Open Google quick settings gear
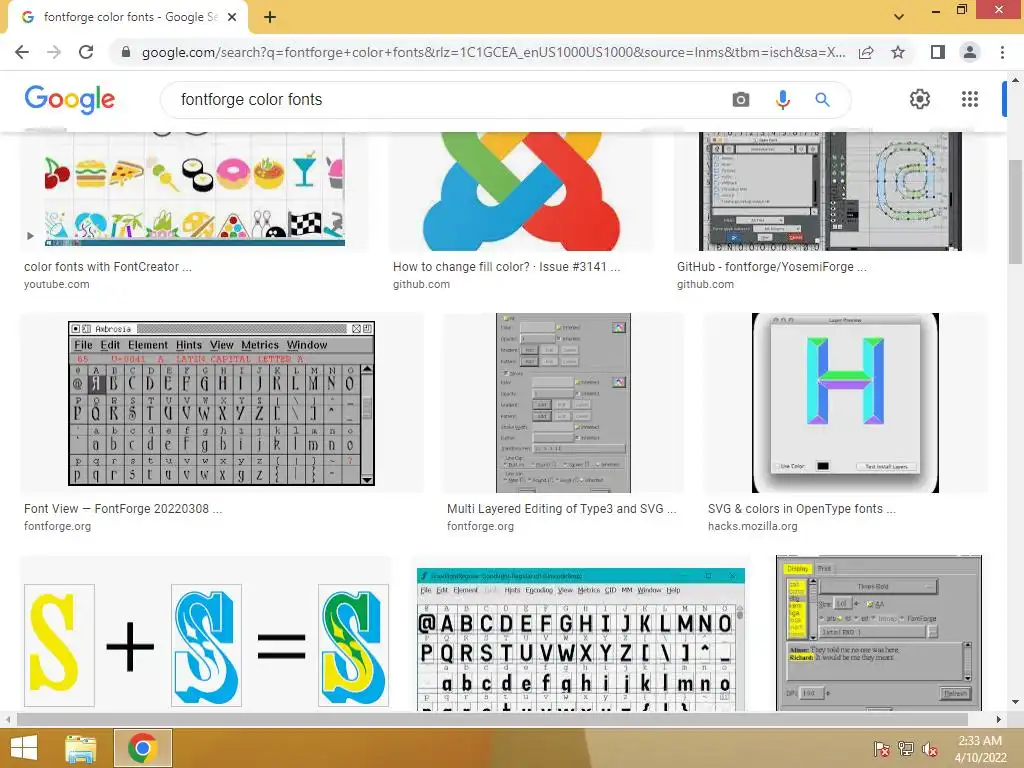The height and width of the screenshot is (768, 1024). tap(920, 99)
